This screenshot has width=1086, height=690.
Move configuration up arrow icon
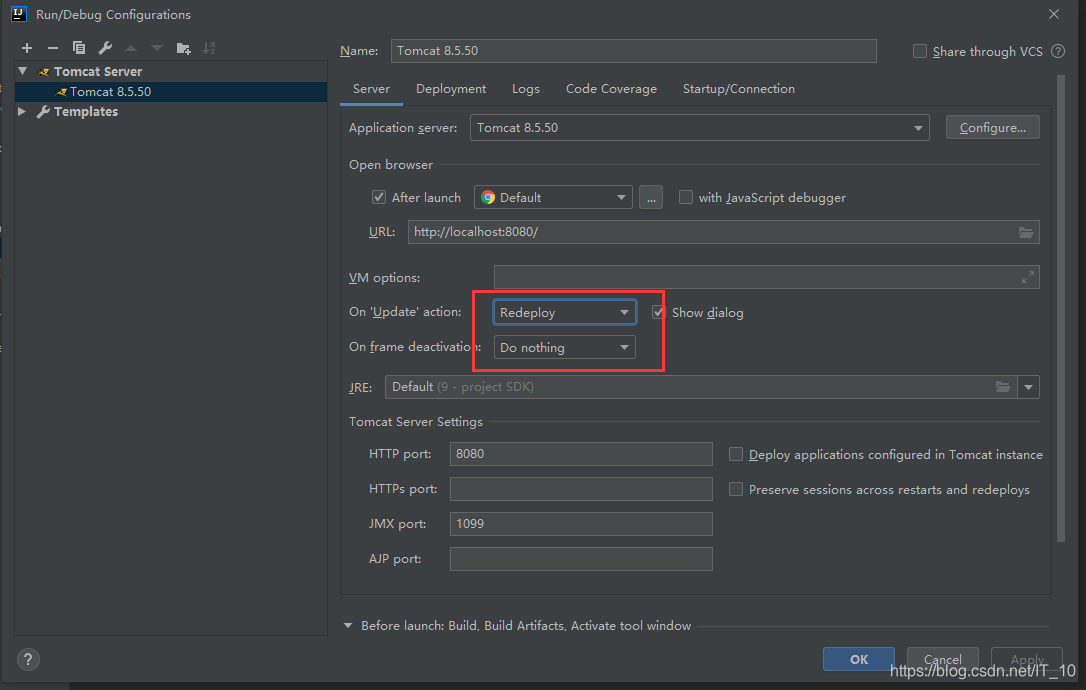pos(131,48)
